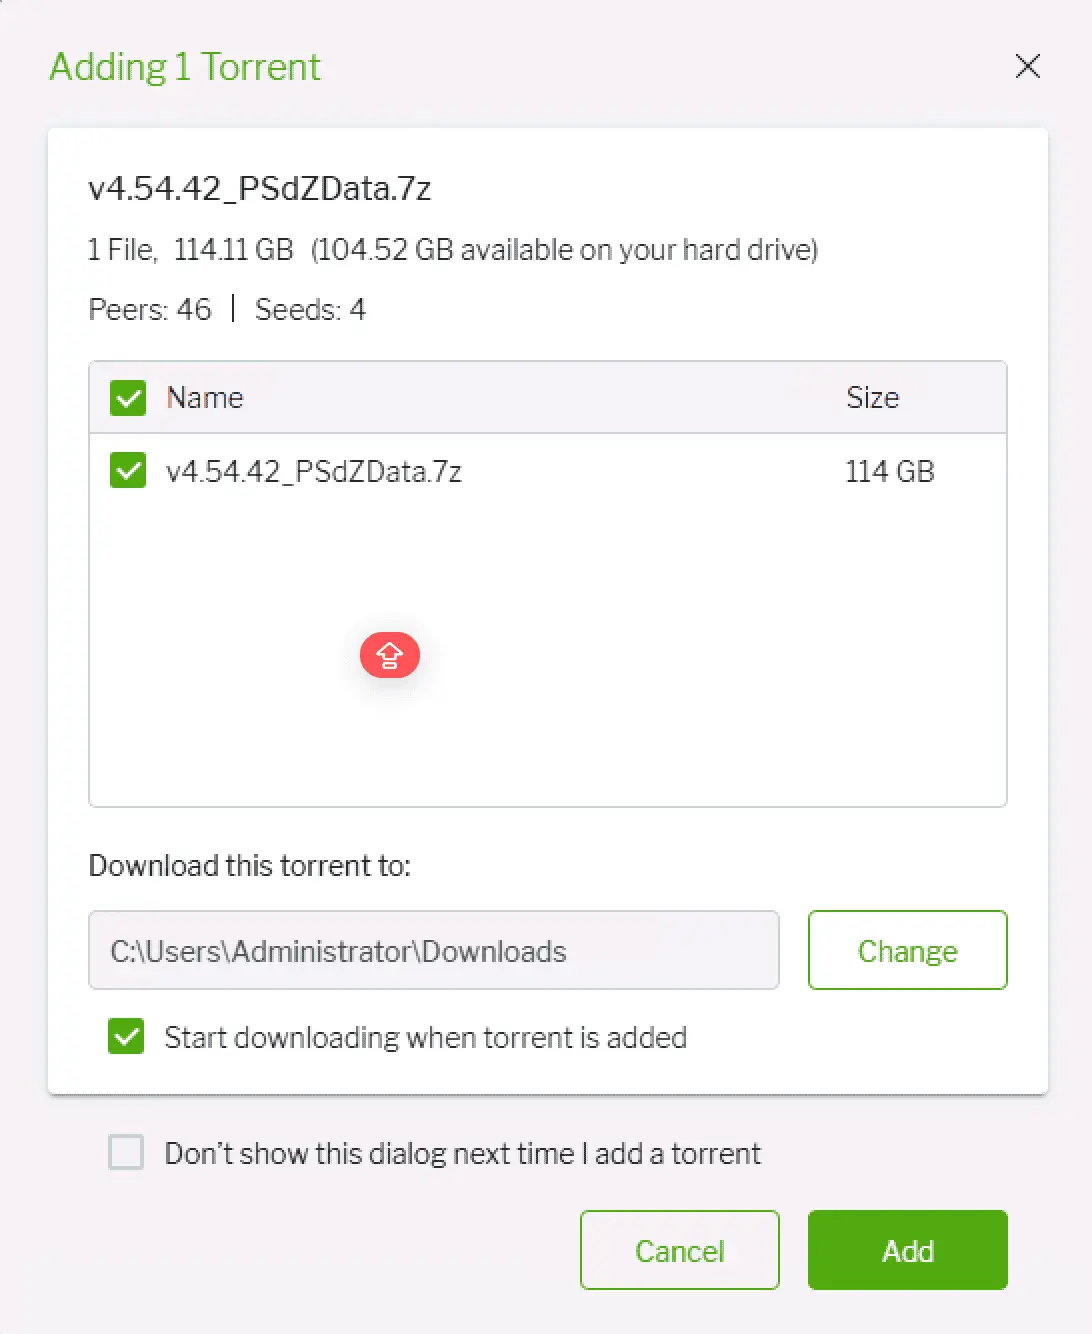Viewport: 1092px width, 1334px height.
Task: Click the Adding 1 Torrent heading
Action: (x=185, y=67)
